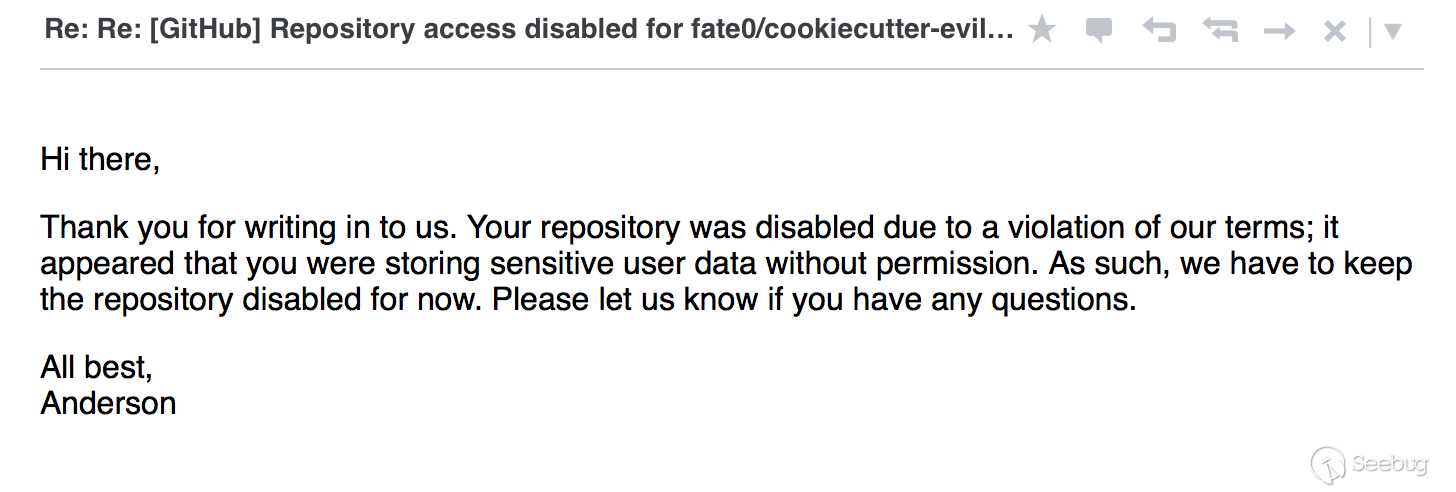Screen dimensions: 1456x492
Task: Click "Please let us know if you have any questions."
Action: pos(814,300)
